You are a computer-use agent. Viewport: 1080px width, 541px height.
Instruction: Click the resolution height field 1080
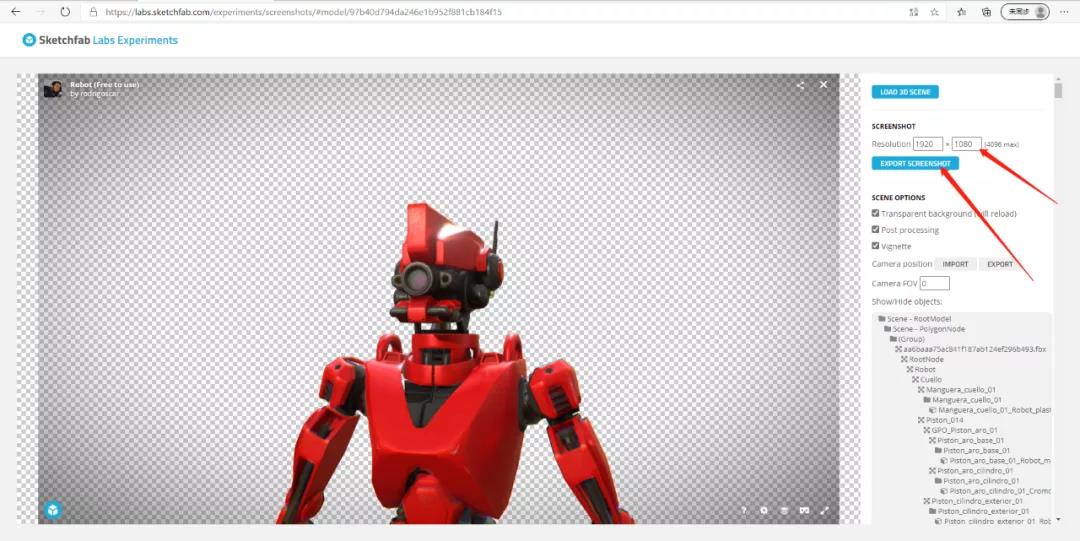(x=966, y=144)
